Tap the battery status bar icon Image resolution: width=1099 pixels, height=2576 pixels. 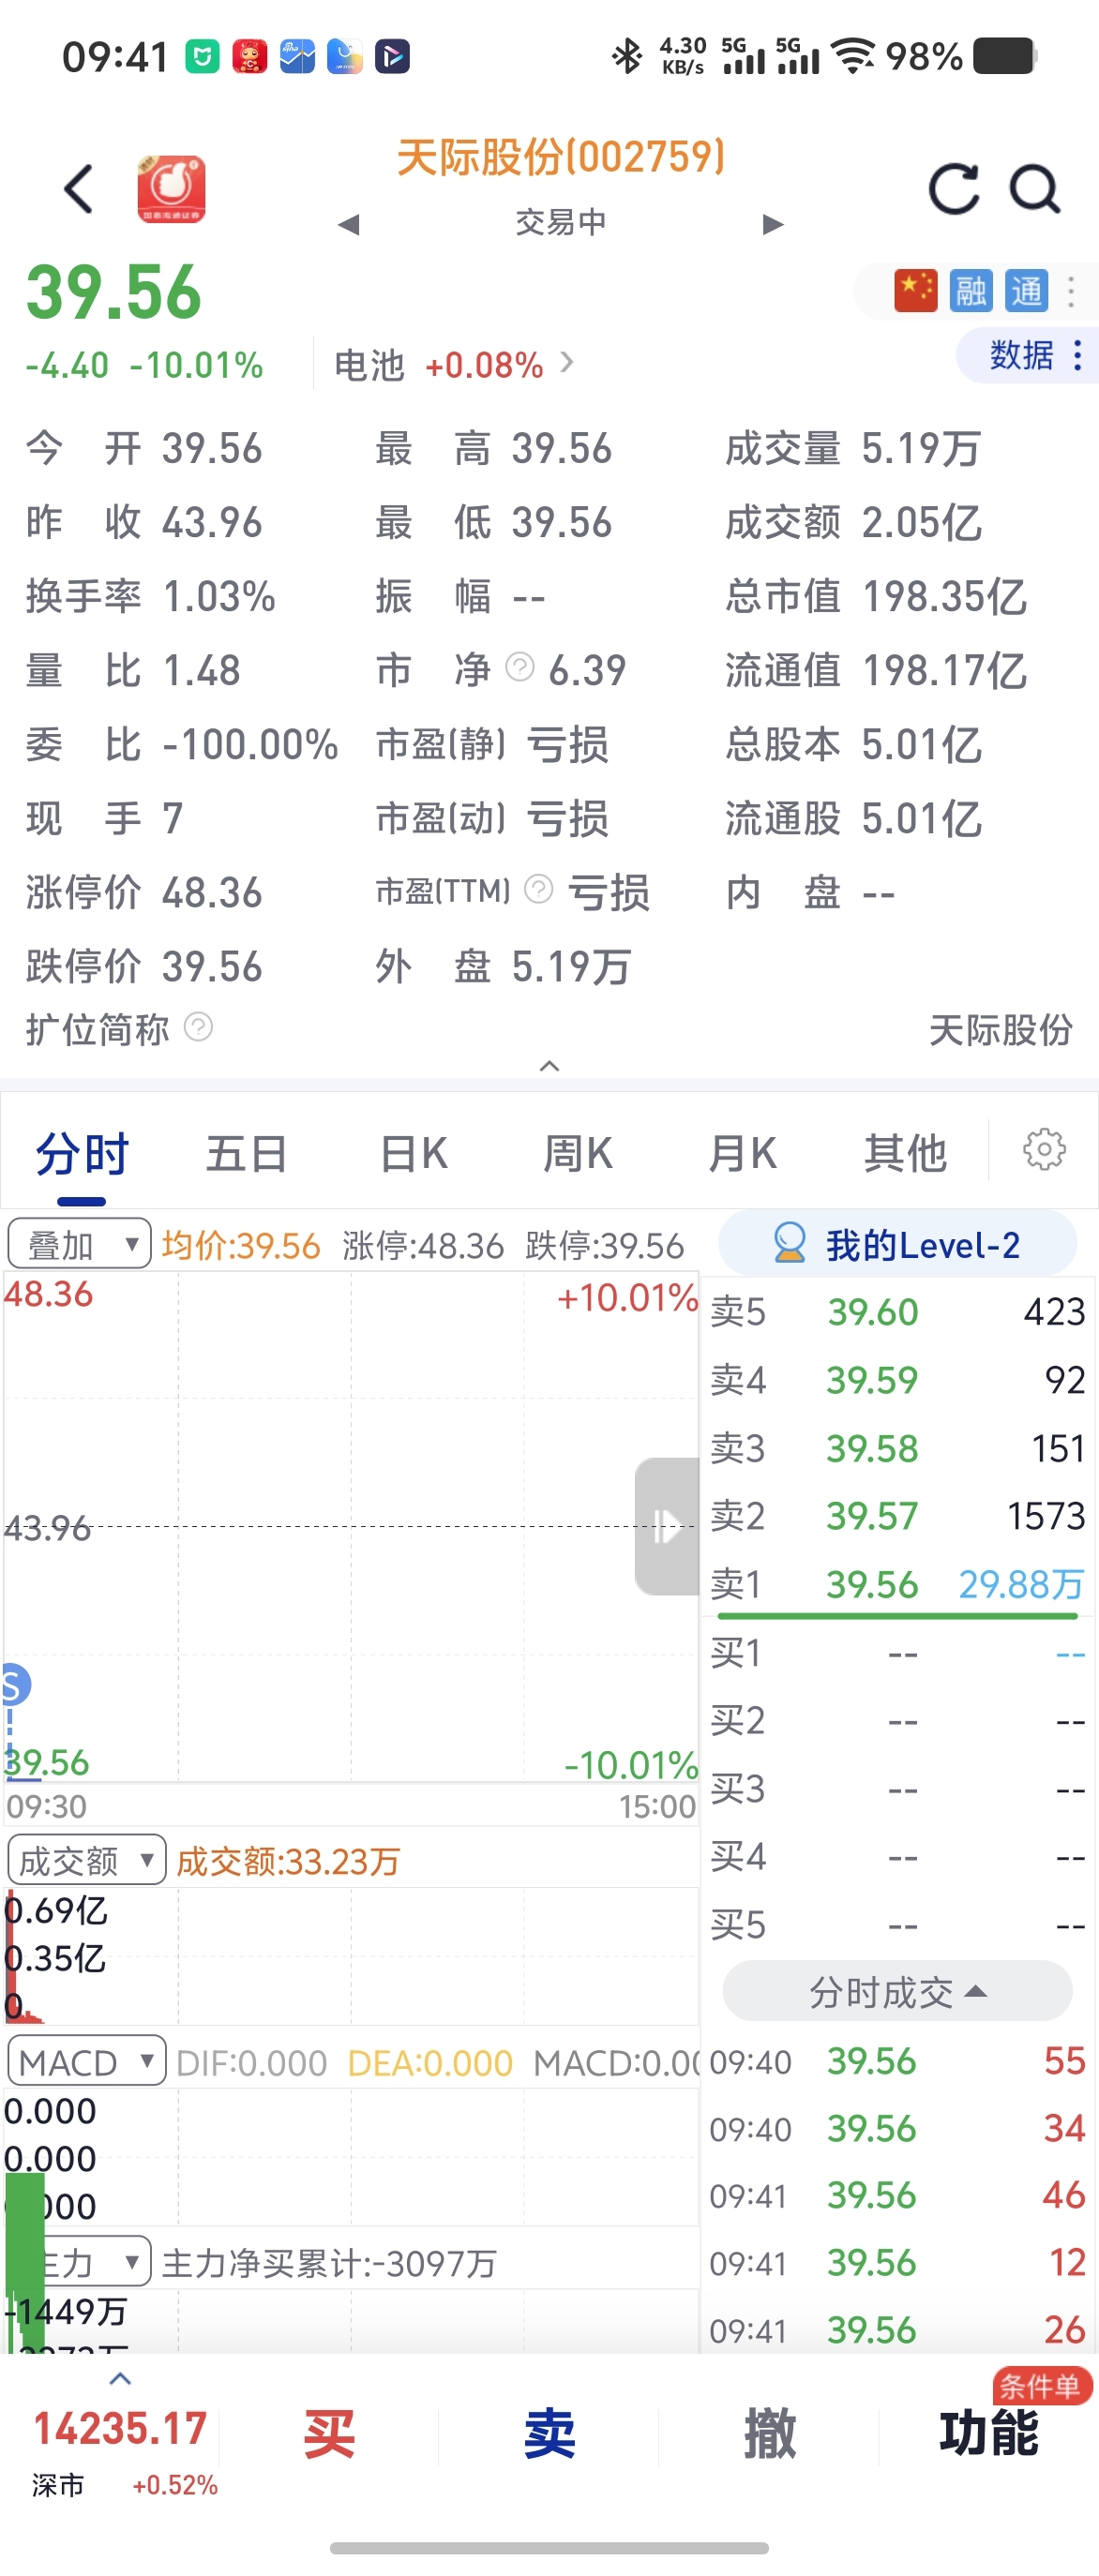click(1004, 56)
